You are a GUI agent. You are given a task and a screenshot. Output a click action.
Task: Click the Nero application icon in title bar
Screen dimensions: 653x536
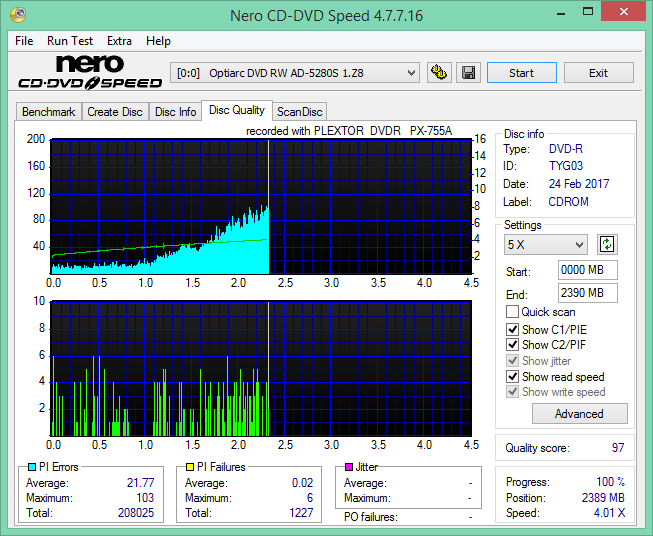click(x=18, y=15)
